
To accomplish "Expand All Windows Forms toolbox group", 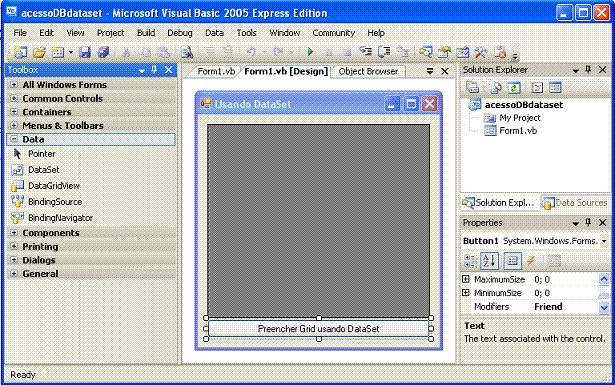I will [x=14, y=85].
